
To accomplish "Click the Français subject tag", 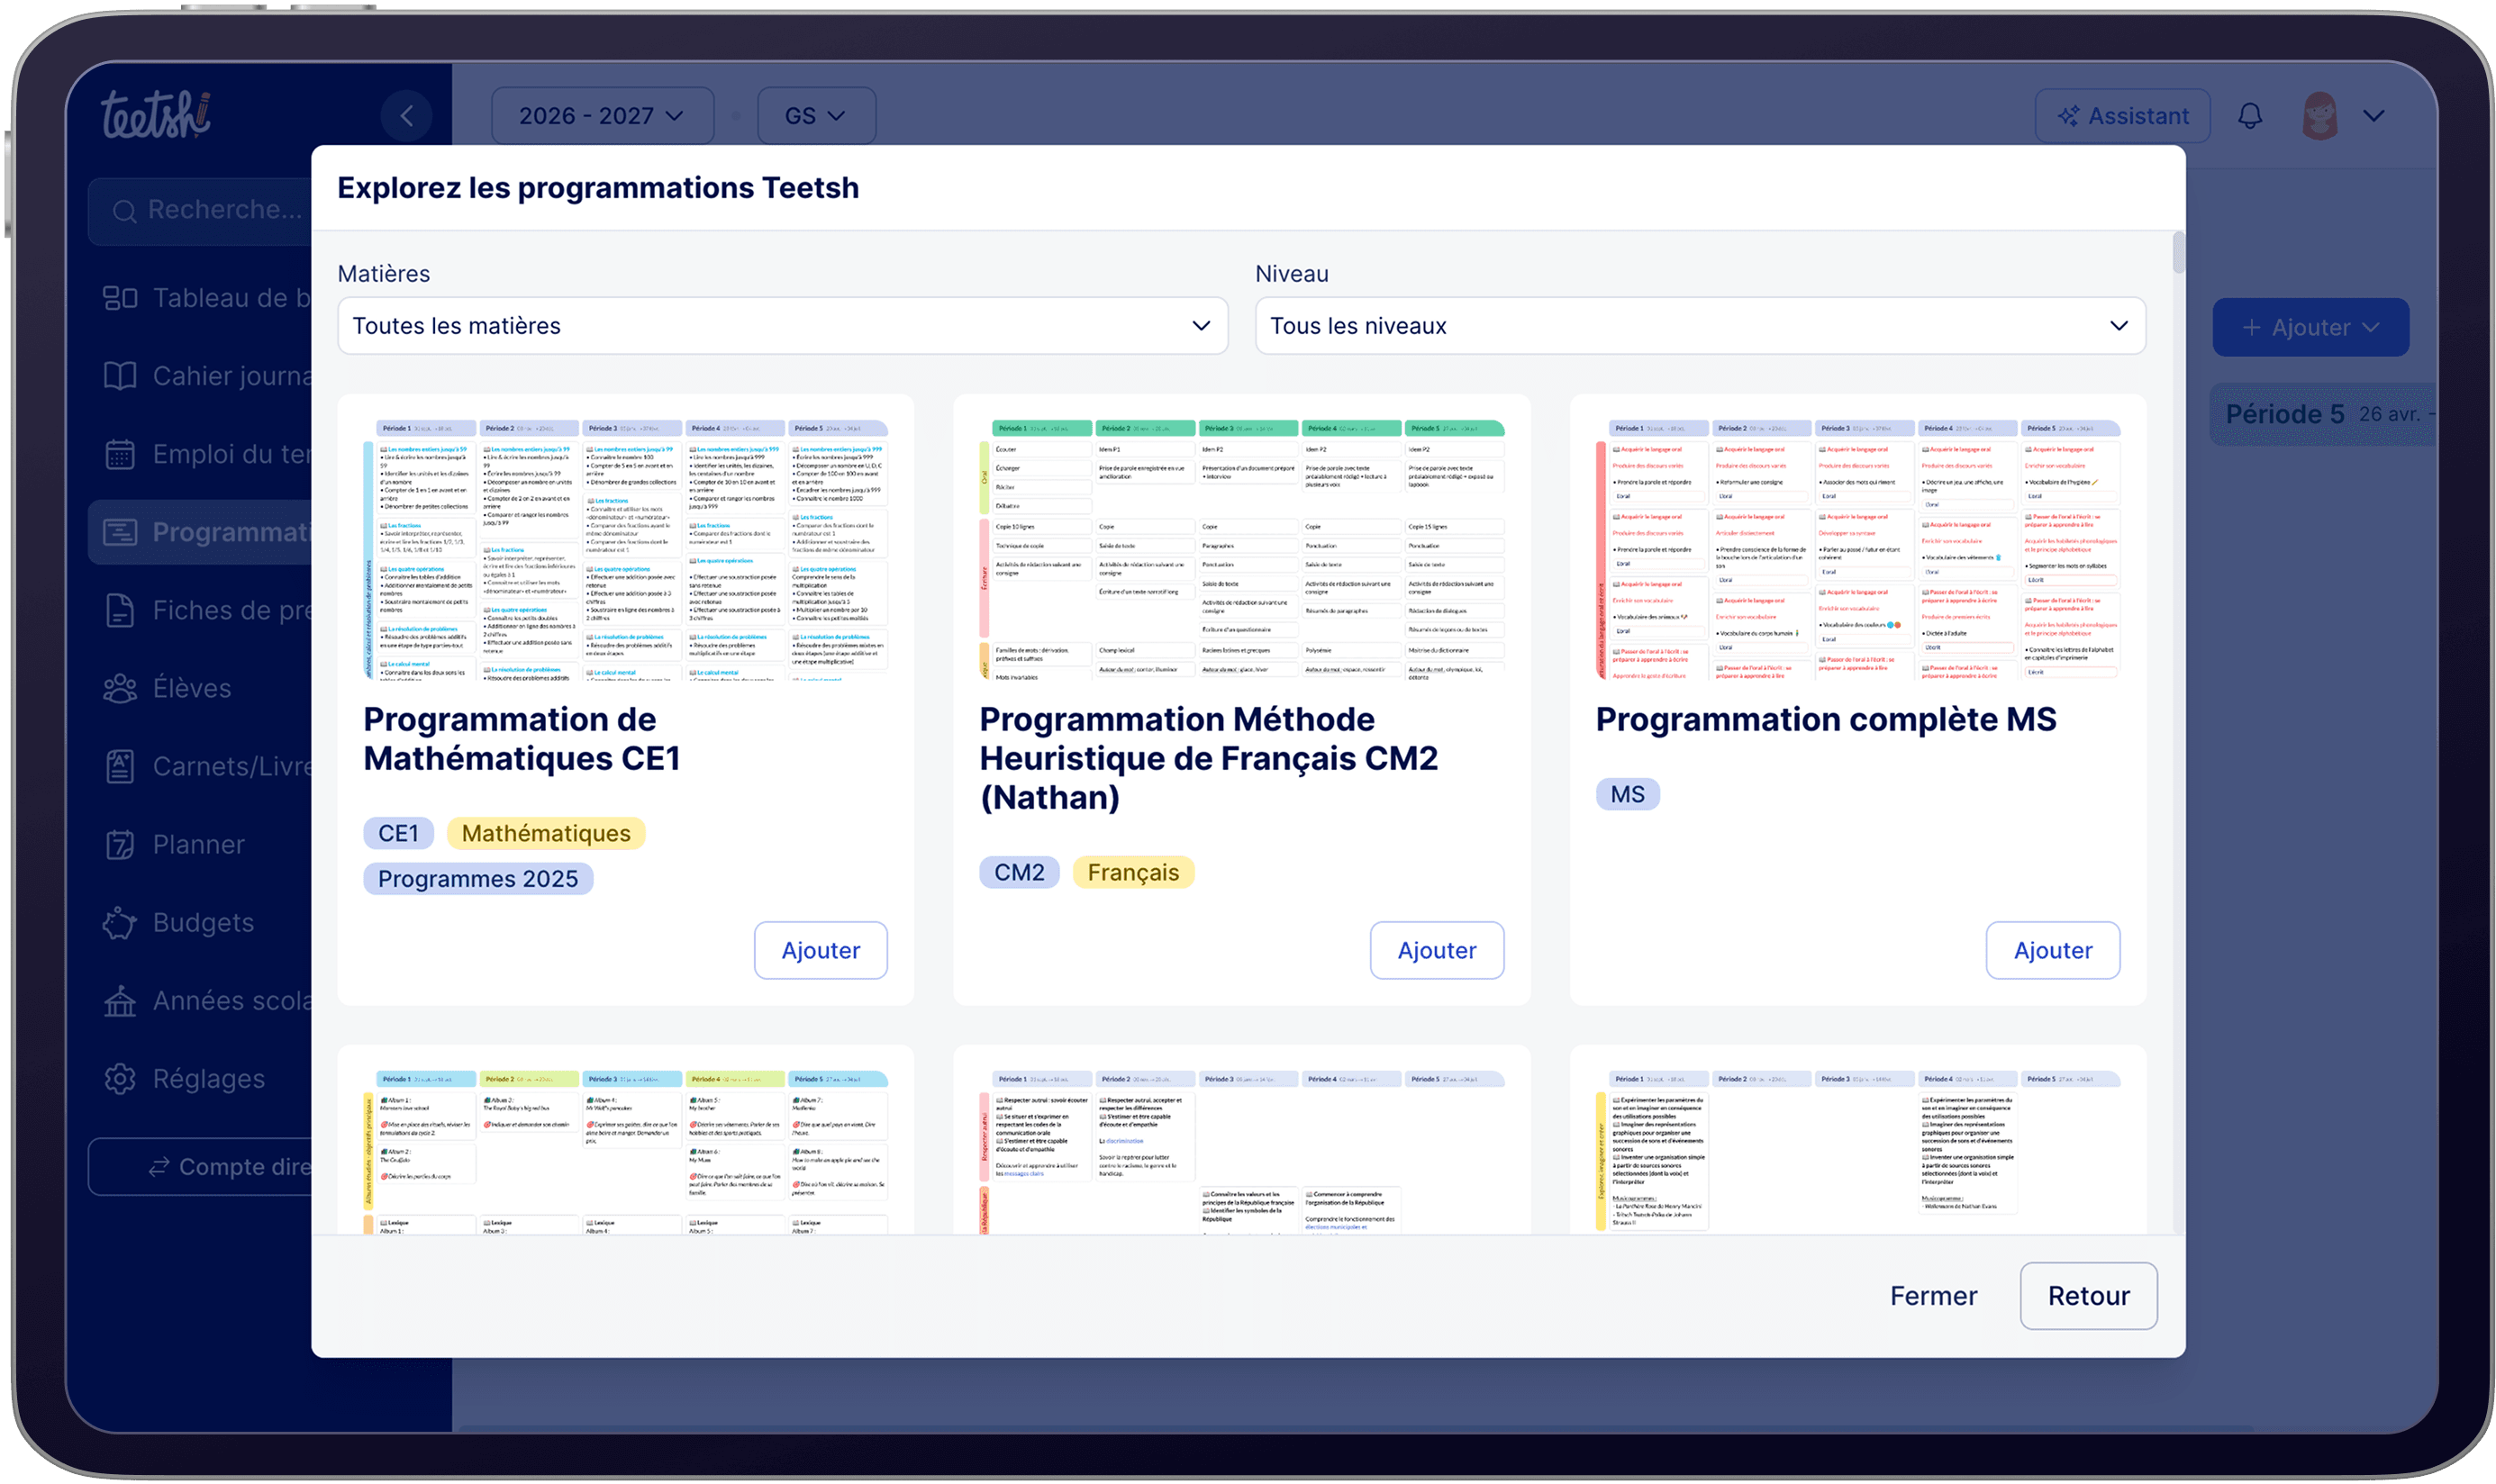I will (x=1133, y=872).
